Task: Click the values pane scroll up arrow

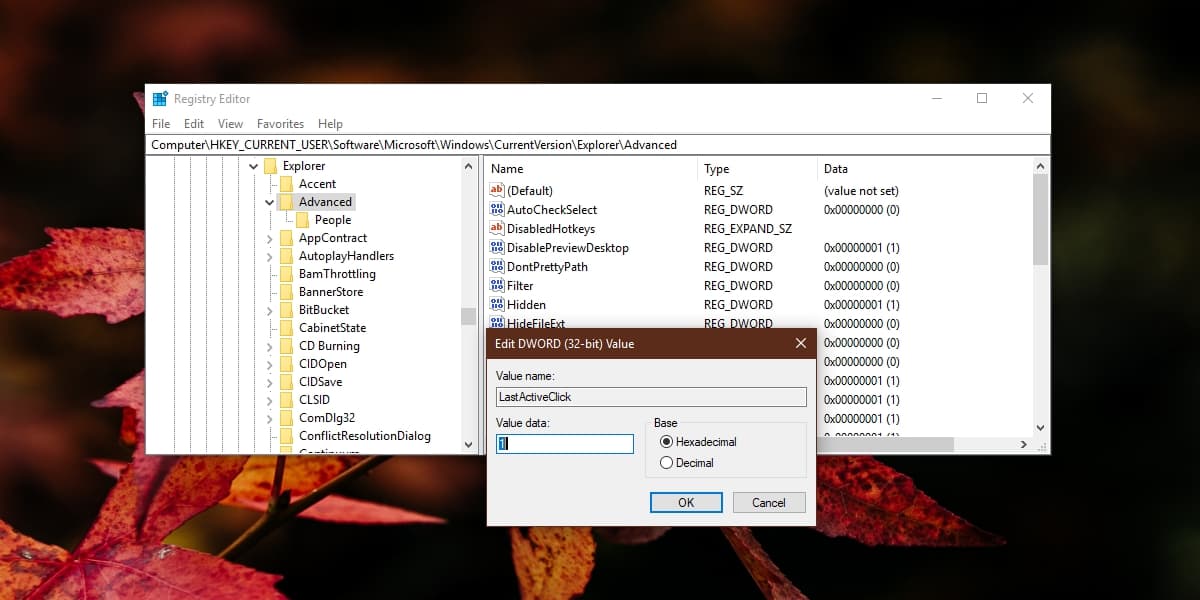Action: tap(1041, 166)
